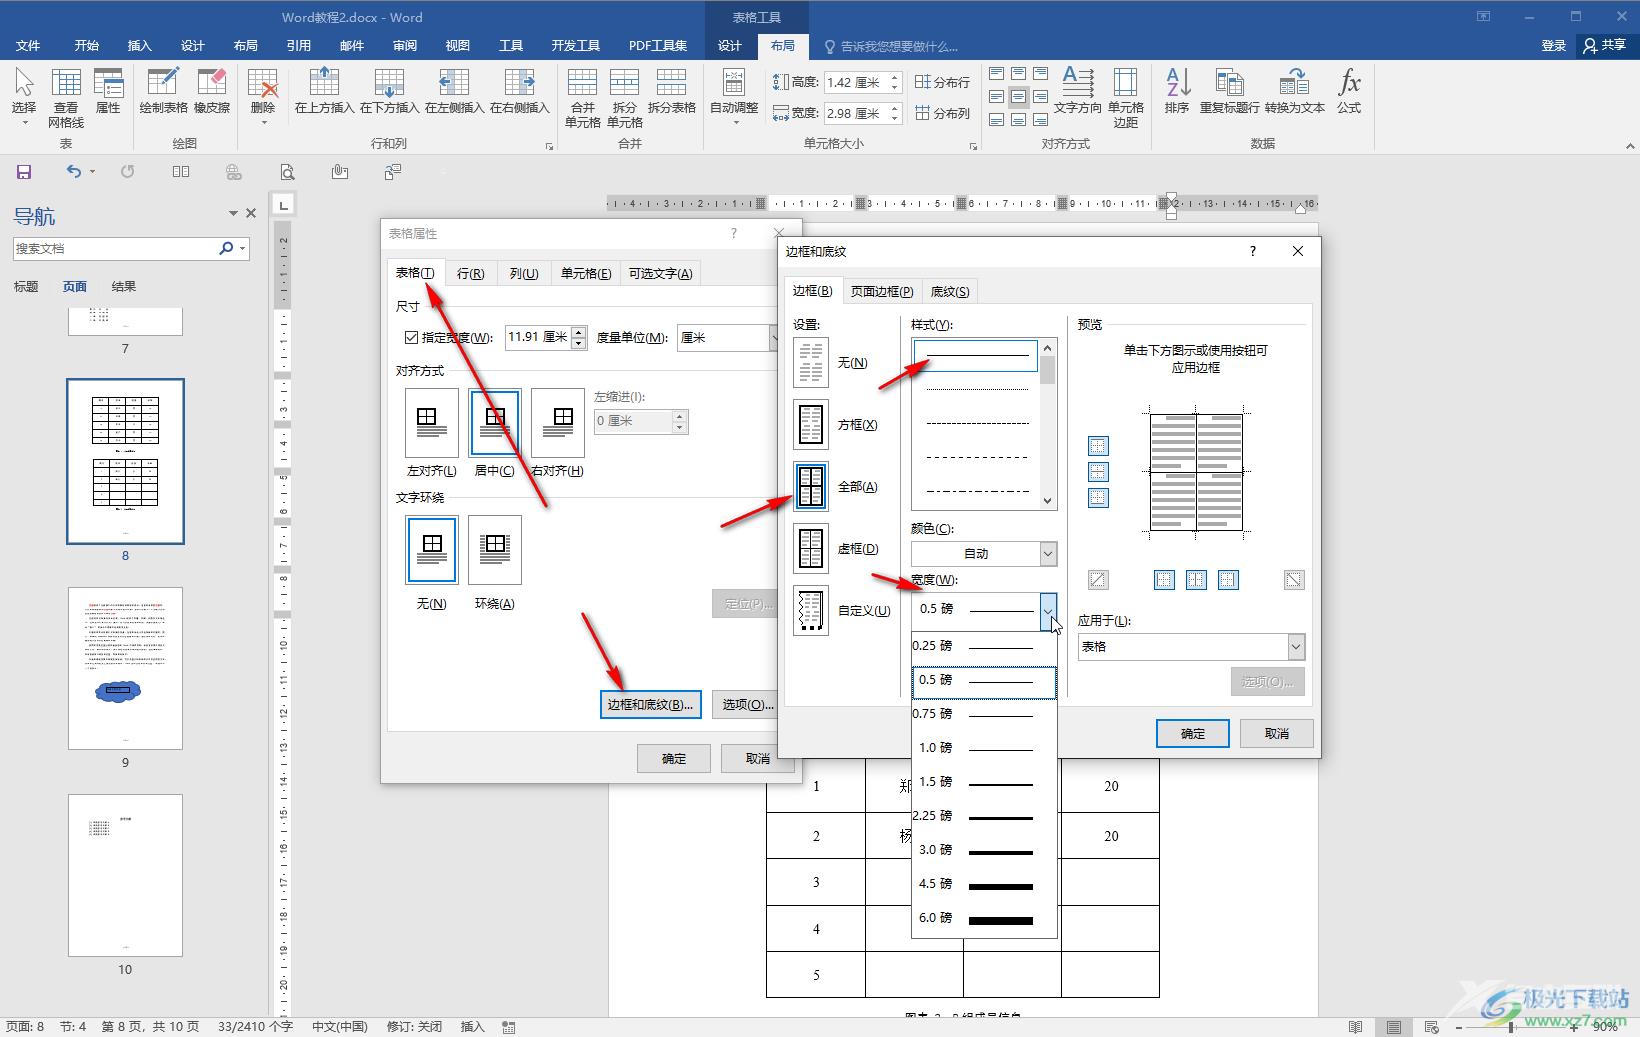
Task: Click 拆分单元格 split cells icon
Action: (x=624, y=97)
